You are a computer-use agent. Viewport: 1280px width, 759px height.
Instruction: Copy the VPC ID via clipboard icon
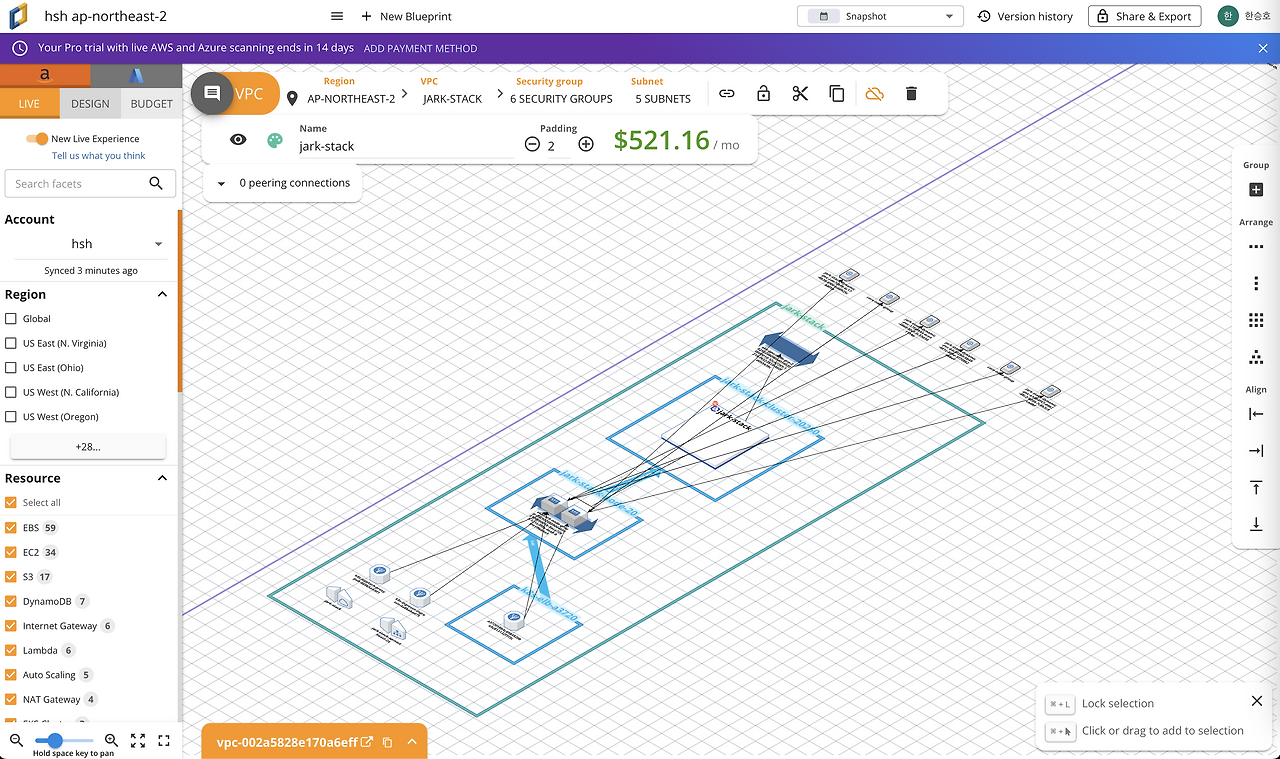click(387, 742)
